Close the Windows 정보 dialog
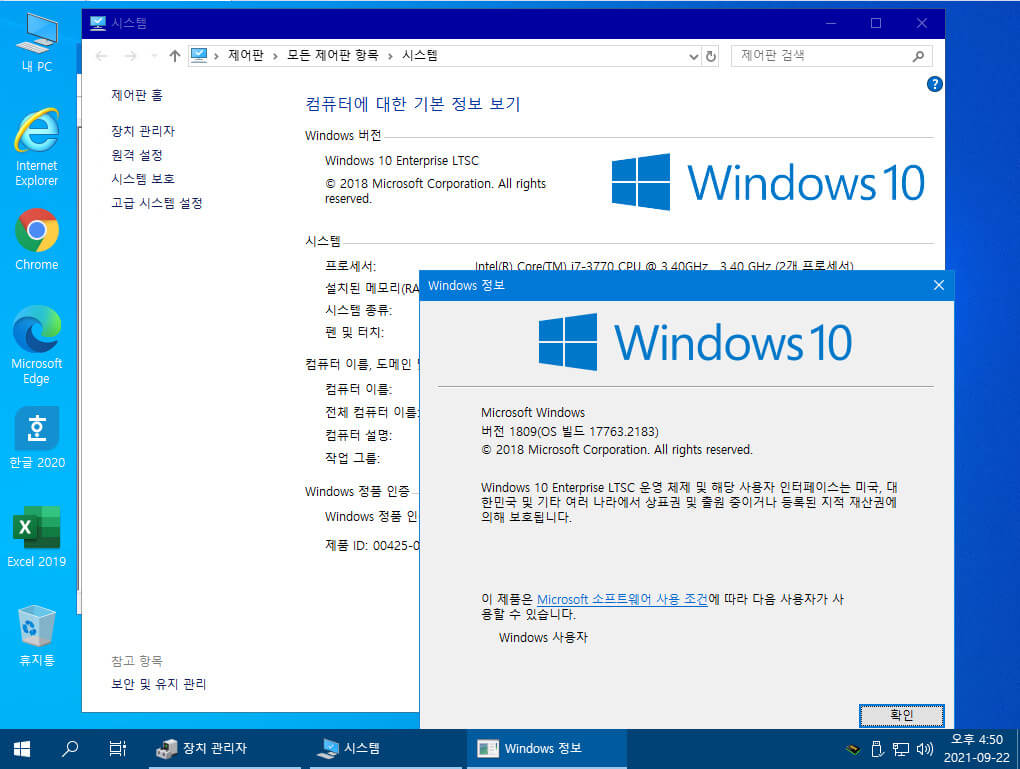The image size is (1020, 769). click(939, 285)
